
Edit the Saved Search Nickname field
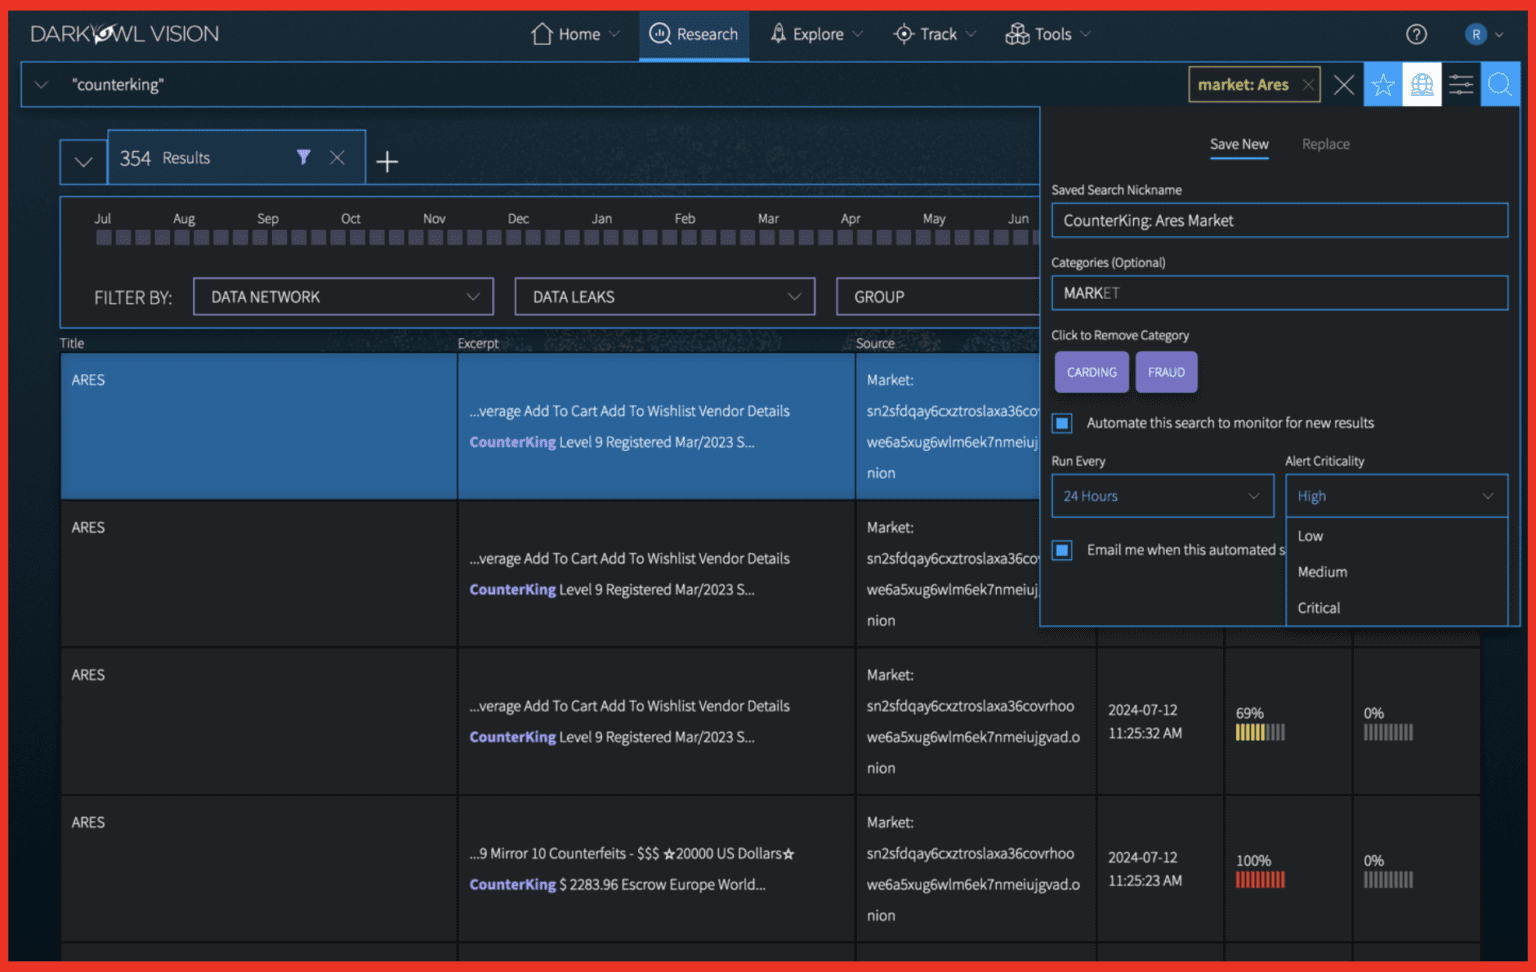tap(1280, 220)
